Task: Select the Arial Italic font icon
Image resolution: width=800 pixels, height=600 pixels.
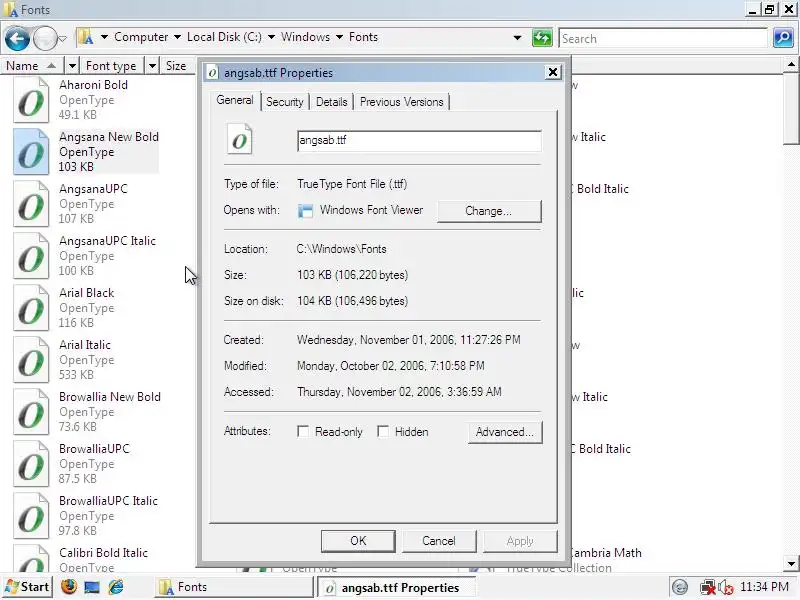Action: (31, 360)
